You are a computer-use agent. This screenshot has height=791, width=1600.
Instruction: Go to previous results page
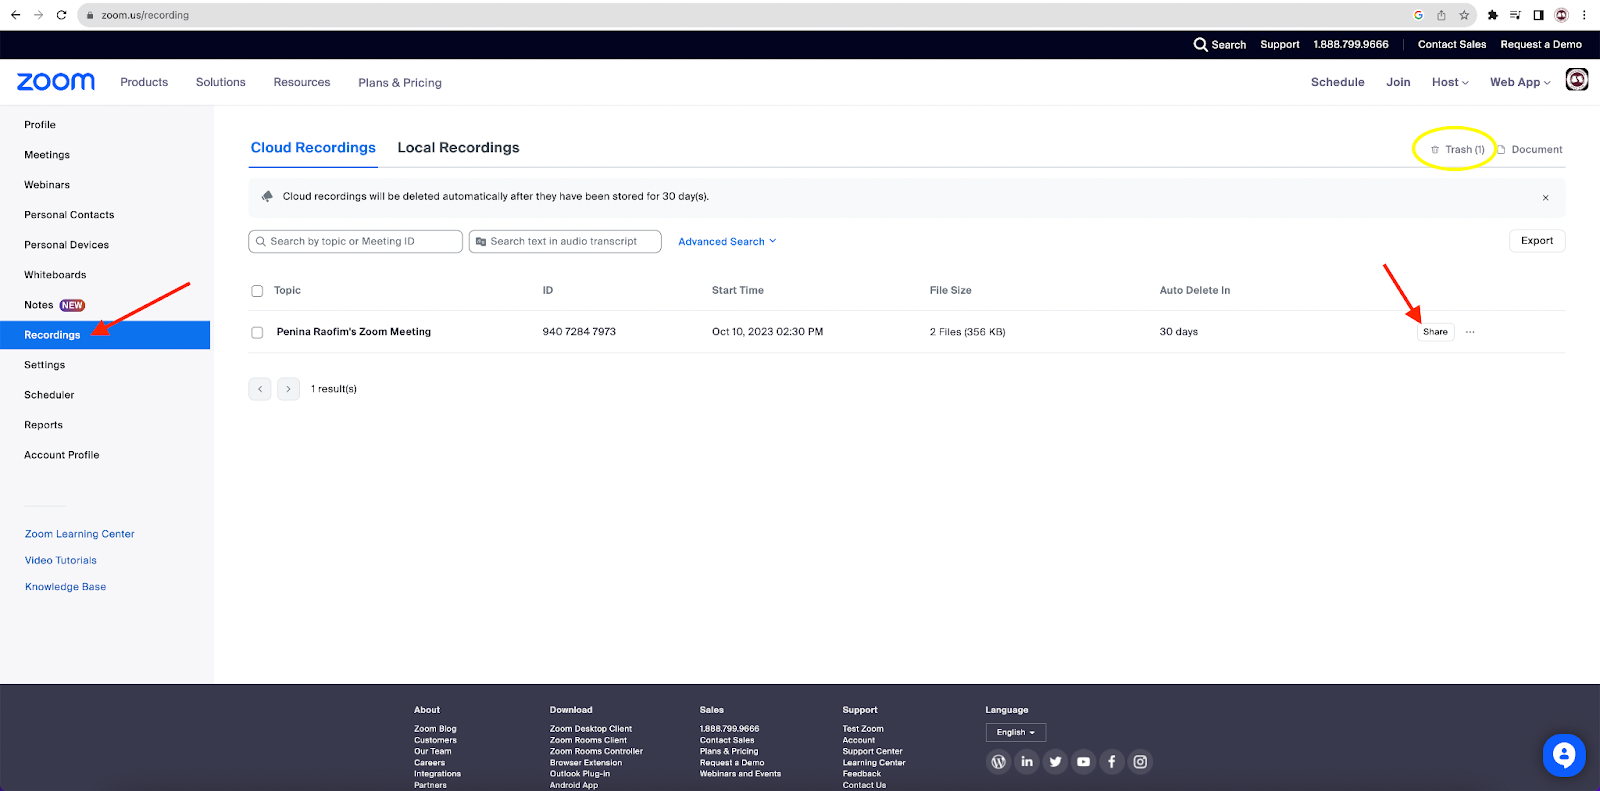coord(260,389)
